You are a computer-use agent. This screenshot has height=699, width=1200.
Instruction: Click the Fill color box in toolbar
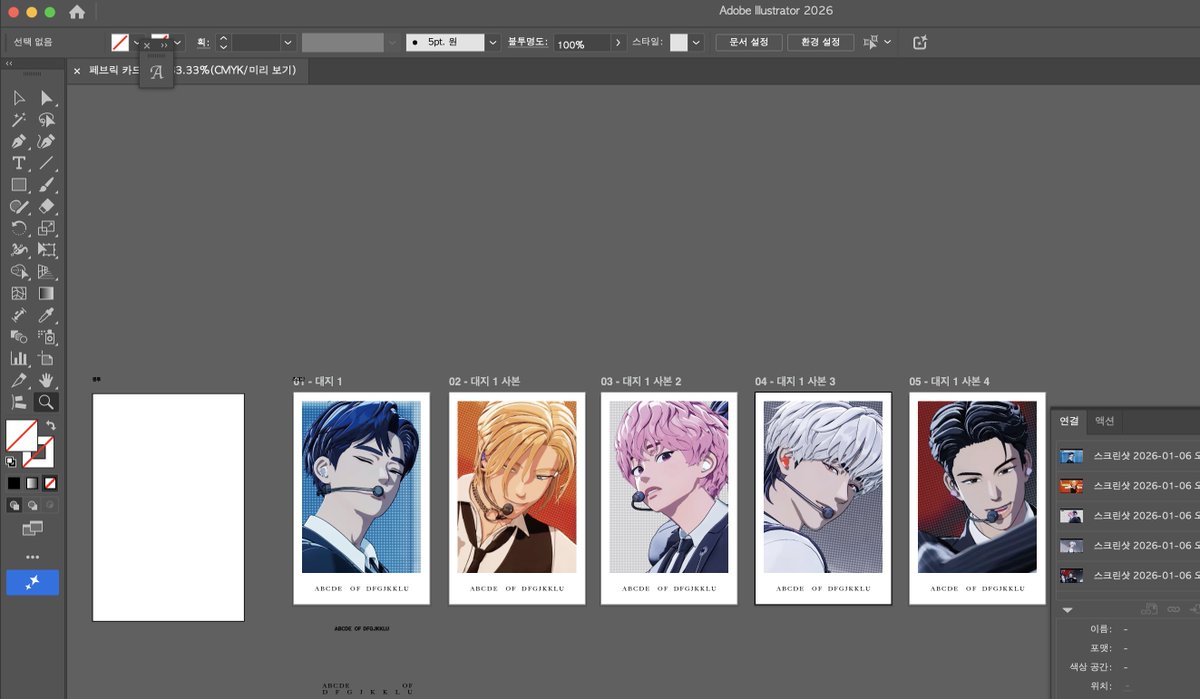click(x=21, y=435)
